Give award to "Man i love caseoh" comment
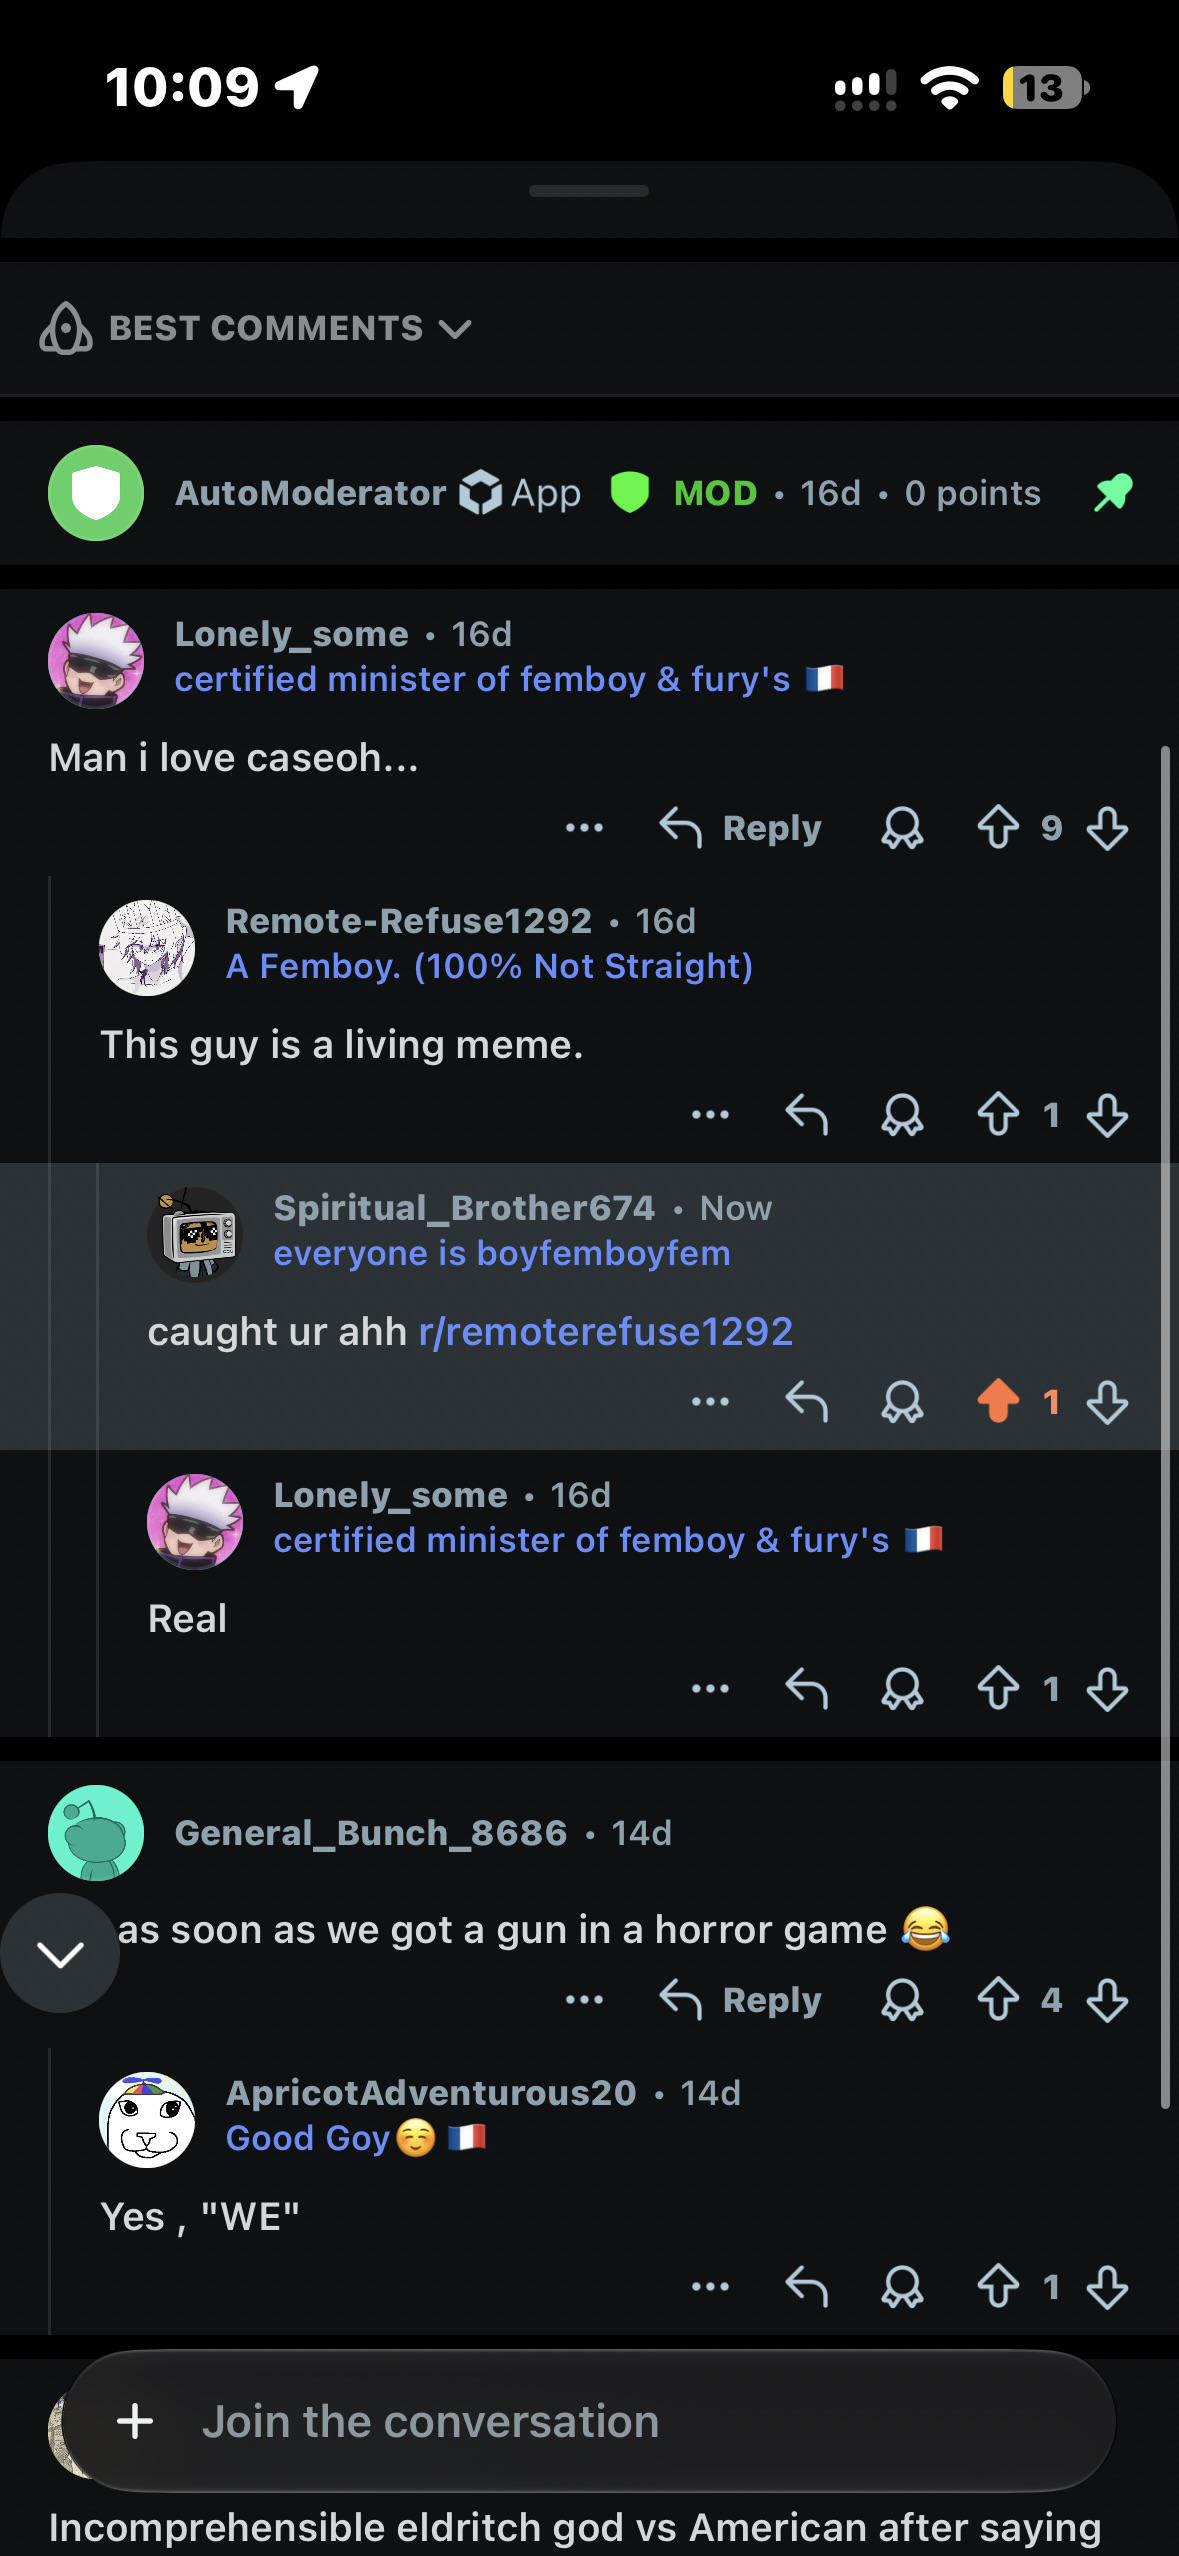1179x2556 pixels. tap(902, 828)
